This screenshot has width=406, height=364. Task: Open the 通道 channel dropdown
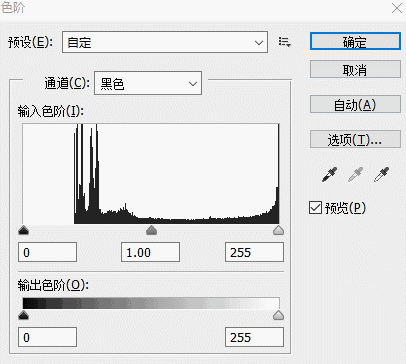click(x=148, y=83)
